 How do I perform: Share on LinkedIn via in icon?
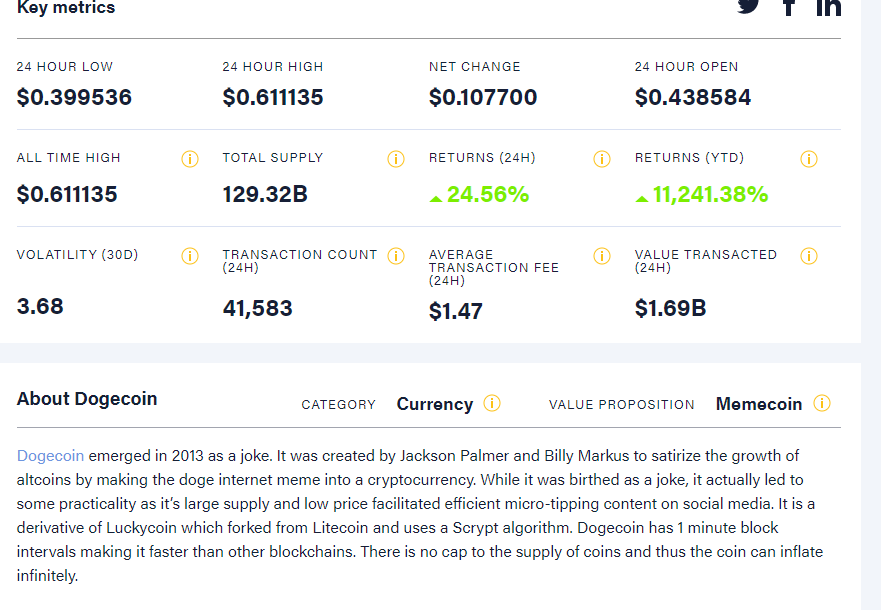[828, 7]
